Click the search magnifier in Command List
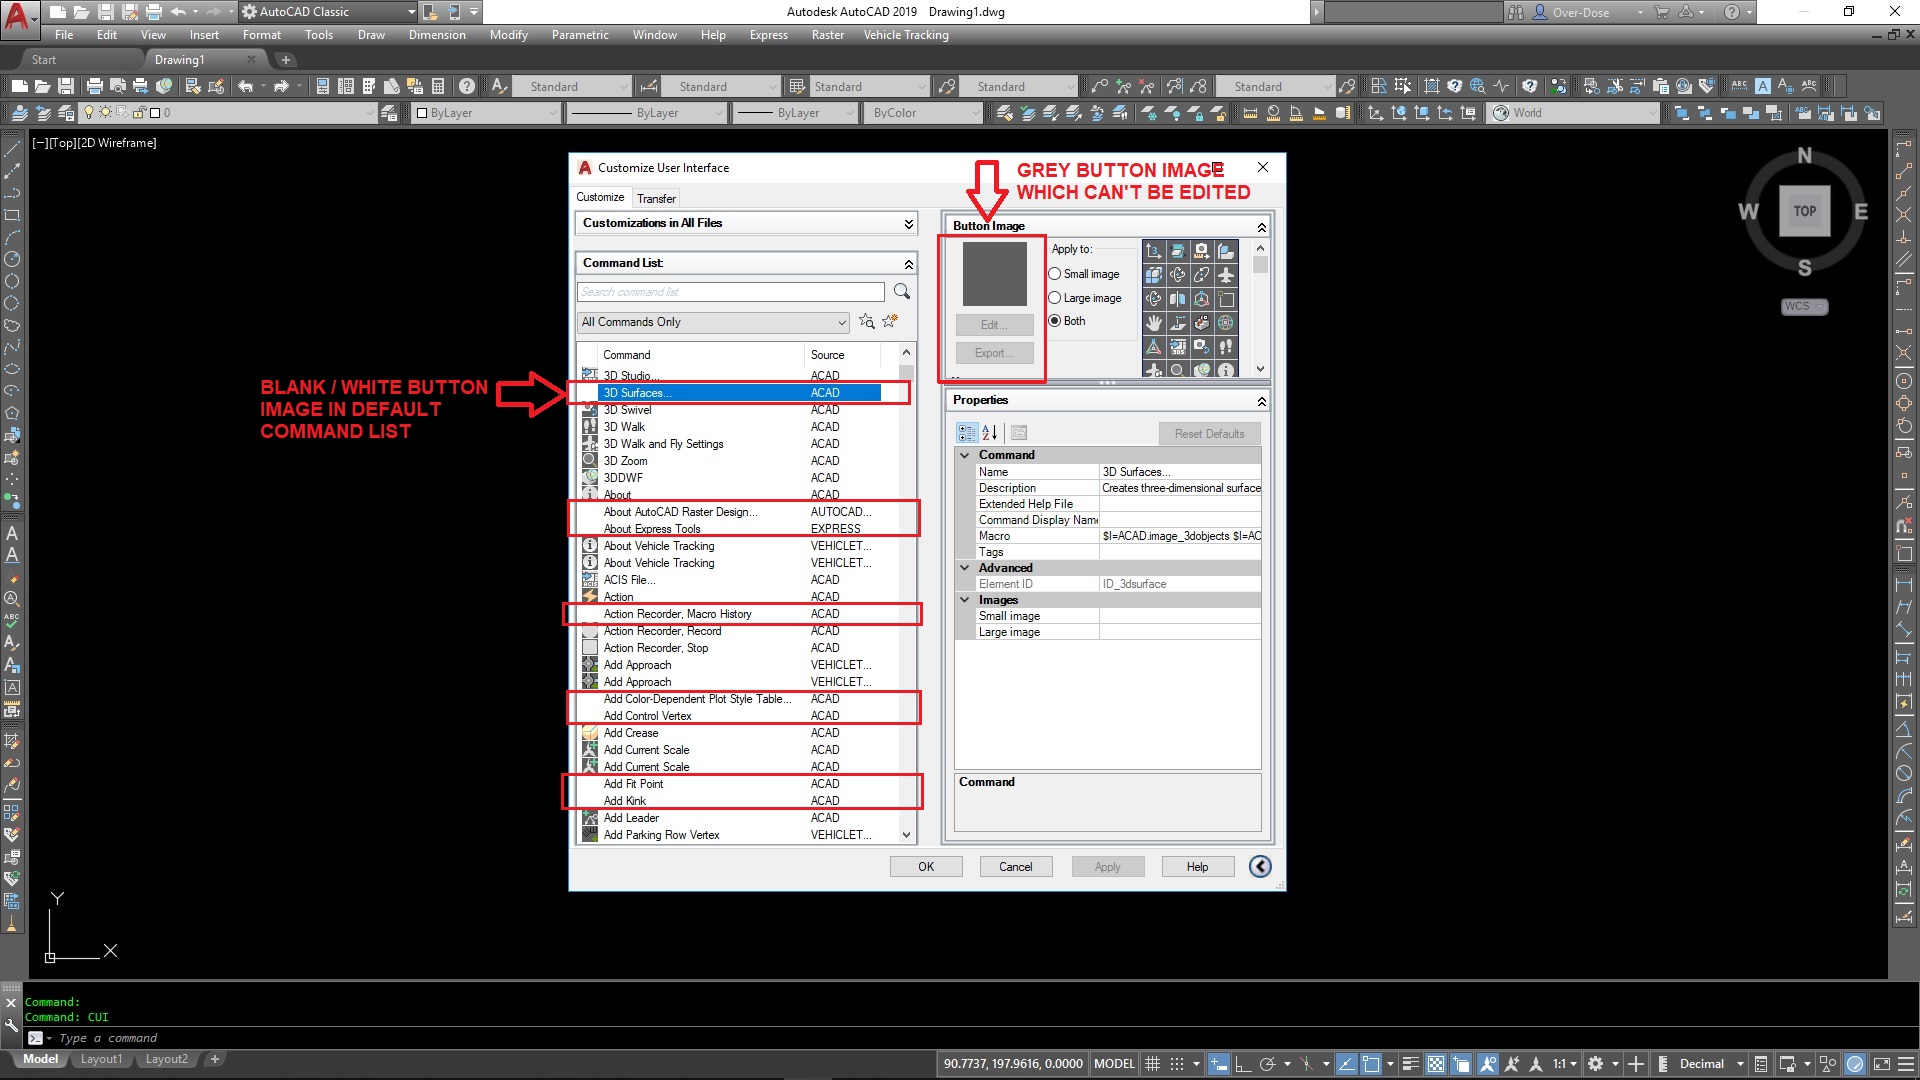 tap(902, 291)
